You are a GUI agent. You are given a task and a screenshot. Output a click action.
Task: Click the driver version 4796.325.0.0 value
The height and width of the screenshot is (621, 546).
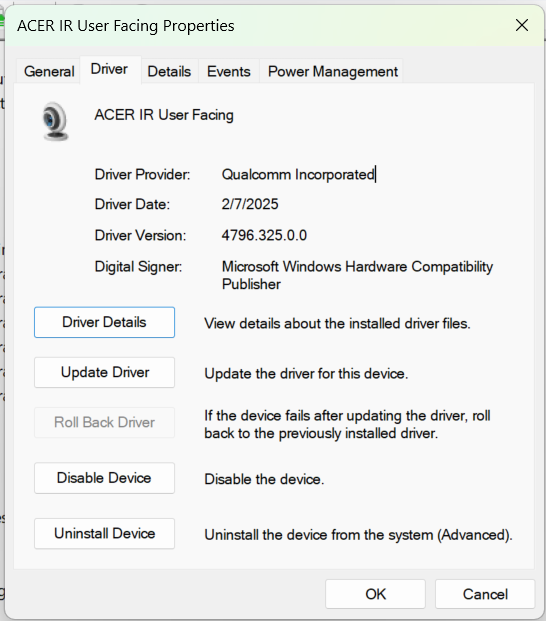click(264, 235)
